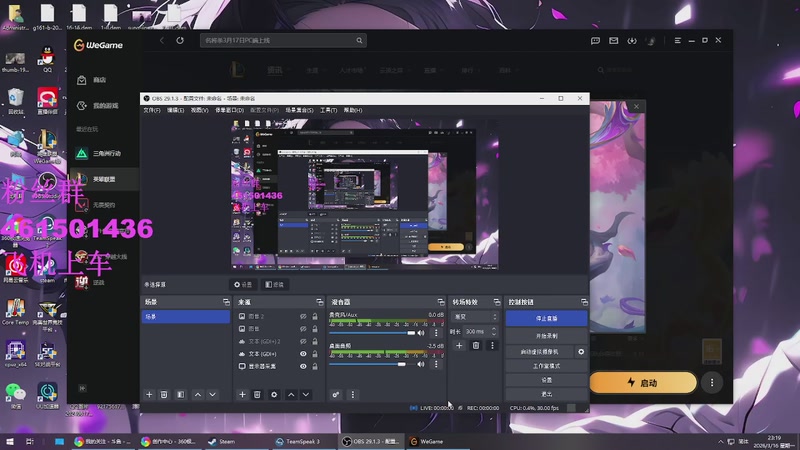Add a transition with the plus icon
Image resolution: width=800 pixels, height=450 pixels.
(x=459, y=345)
